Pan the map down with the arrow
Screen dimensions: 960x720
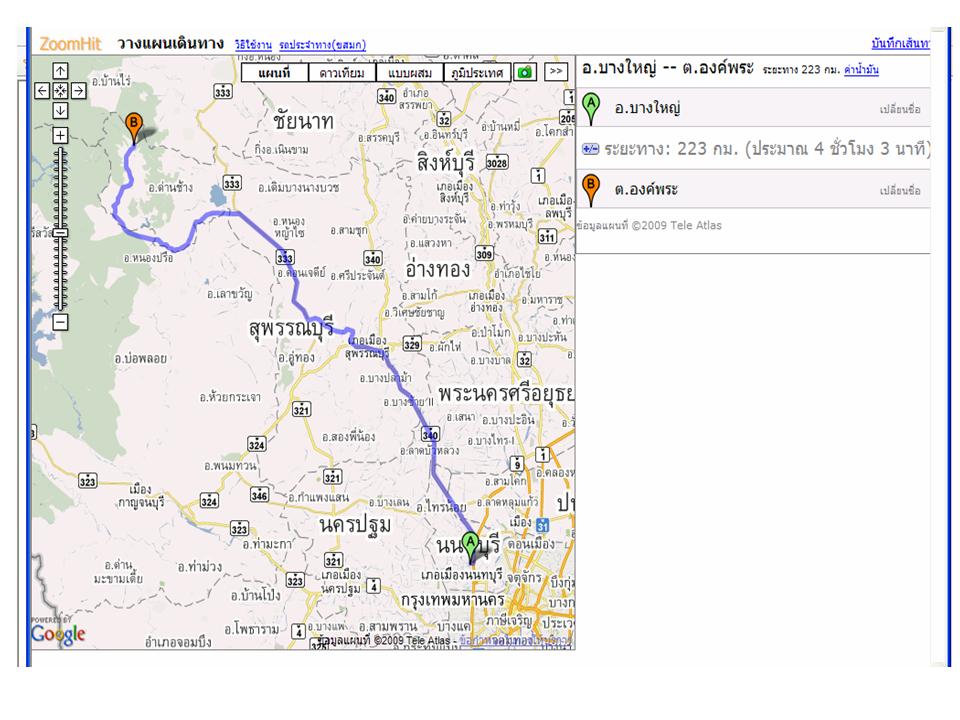point(59,109)
